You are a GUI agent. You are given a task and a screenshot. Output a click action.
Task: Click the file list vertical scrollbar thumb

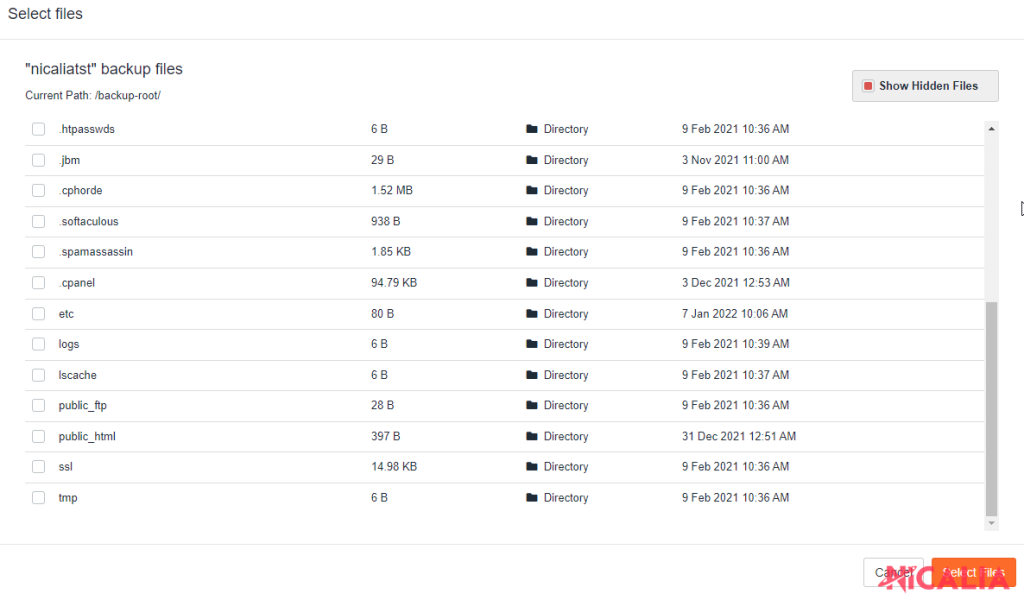point(991,408)
